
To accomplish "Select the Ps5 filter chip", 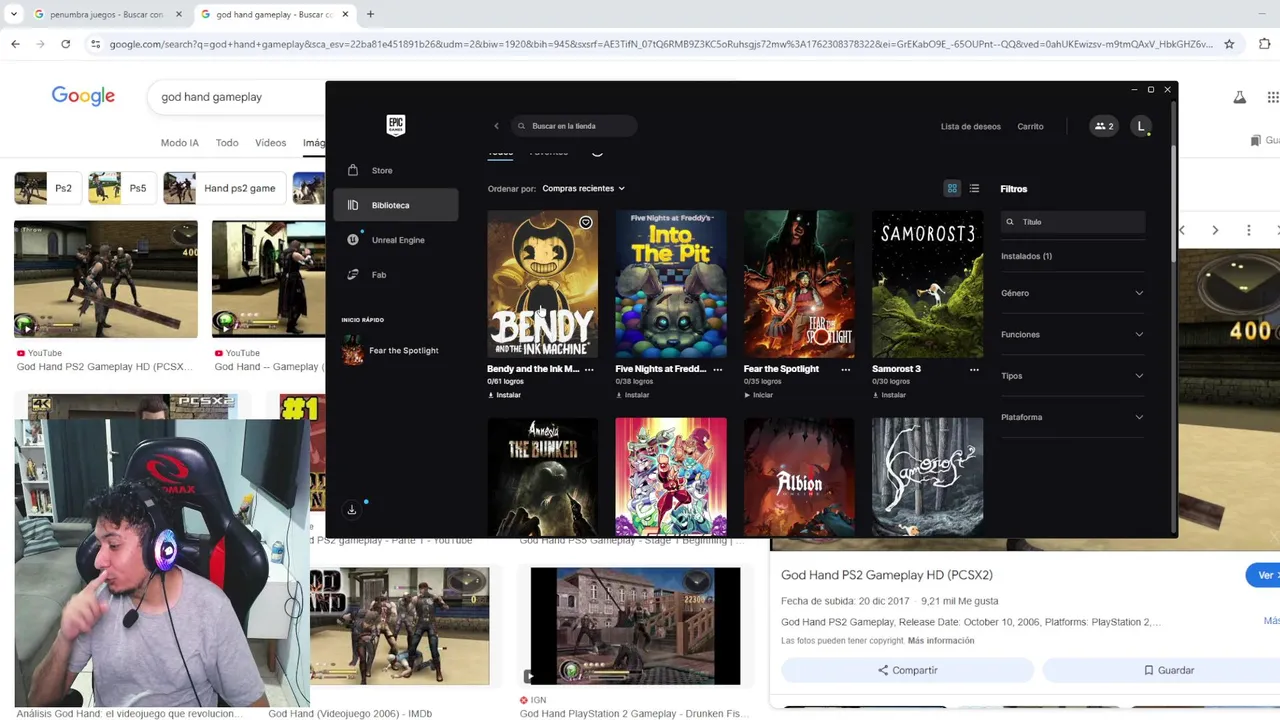I will pyautogui.click(x=121, y=188).
